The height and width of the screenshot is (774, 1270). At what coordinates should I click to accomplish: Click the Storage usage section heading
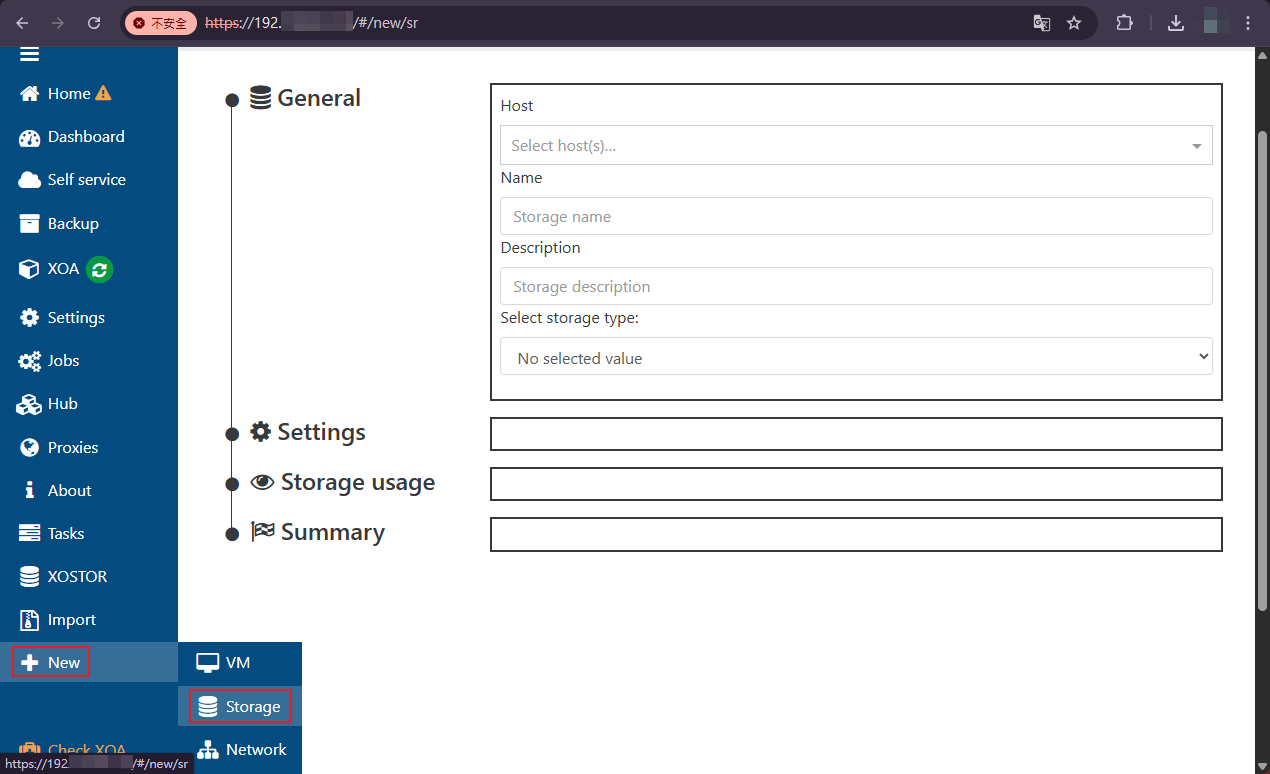358,482
